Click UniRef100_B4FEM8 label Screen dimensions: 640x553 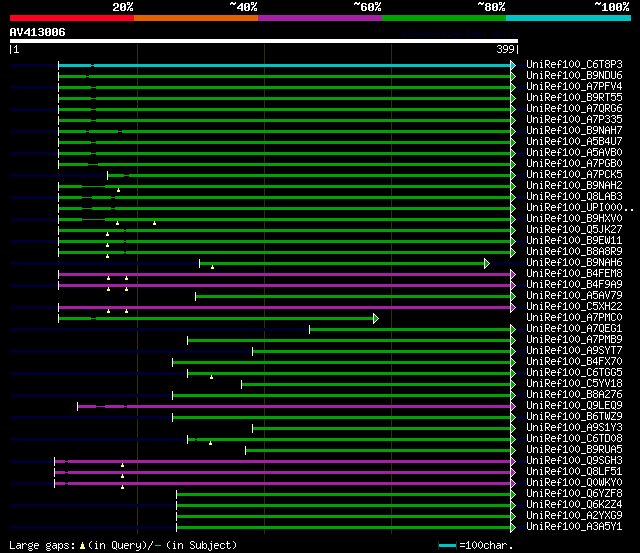pyautogui.click(x=574, y=274)
